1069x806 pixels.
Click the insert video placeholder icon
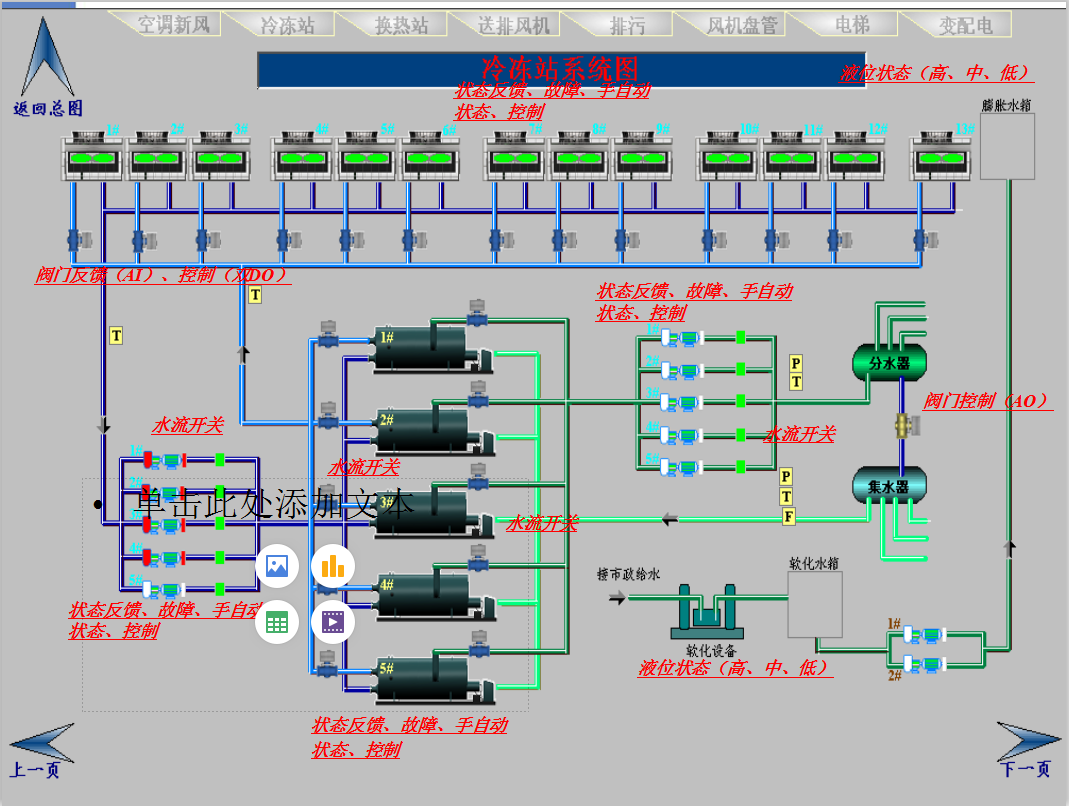[333, 623]
